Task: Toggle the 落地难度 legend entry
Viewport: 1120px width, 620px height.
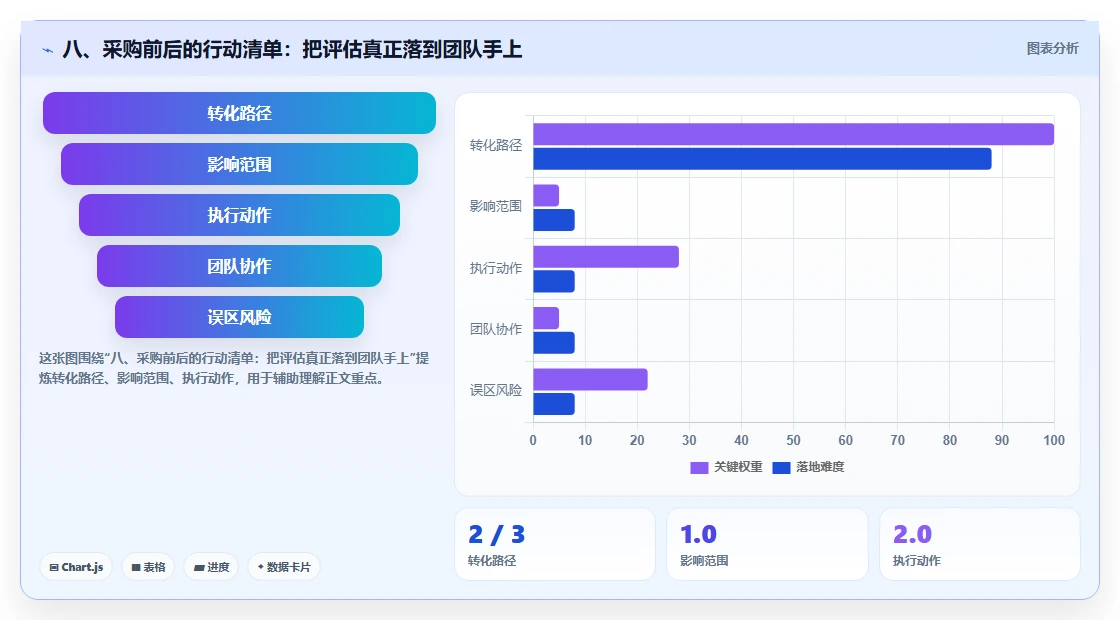Action: click(809, 467)
